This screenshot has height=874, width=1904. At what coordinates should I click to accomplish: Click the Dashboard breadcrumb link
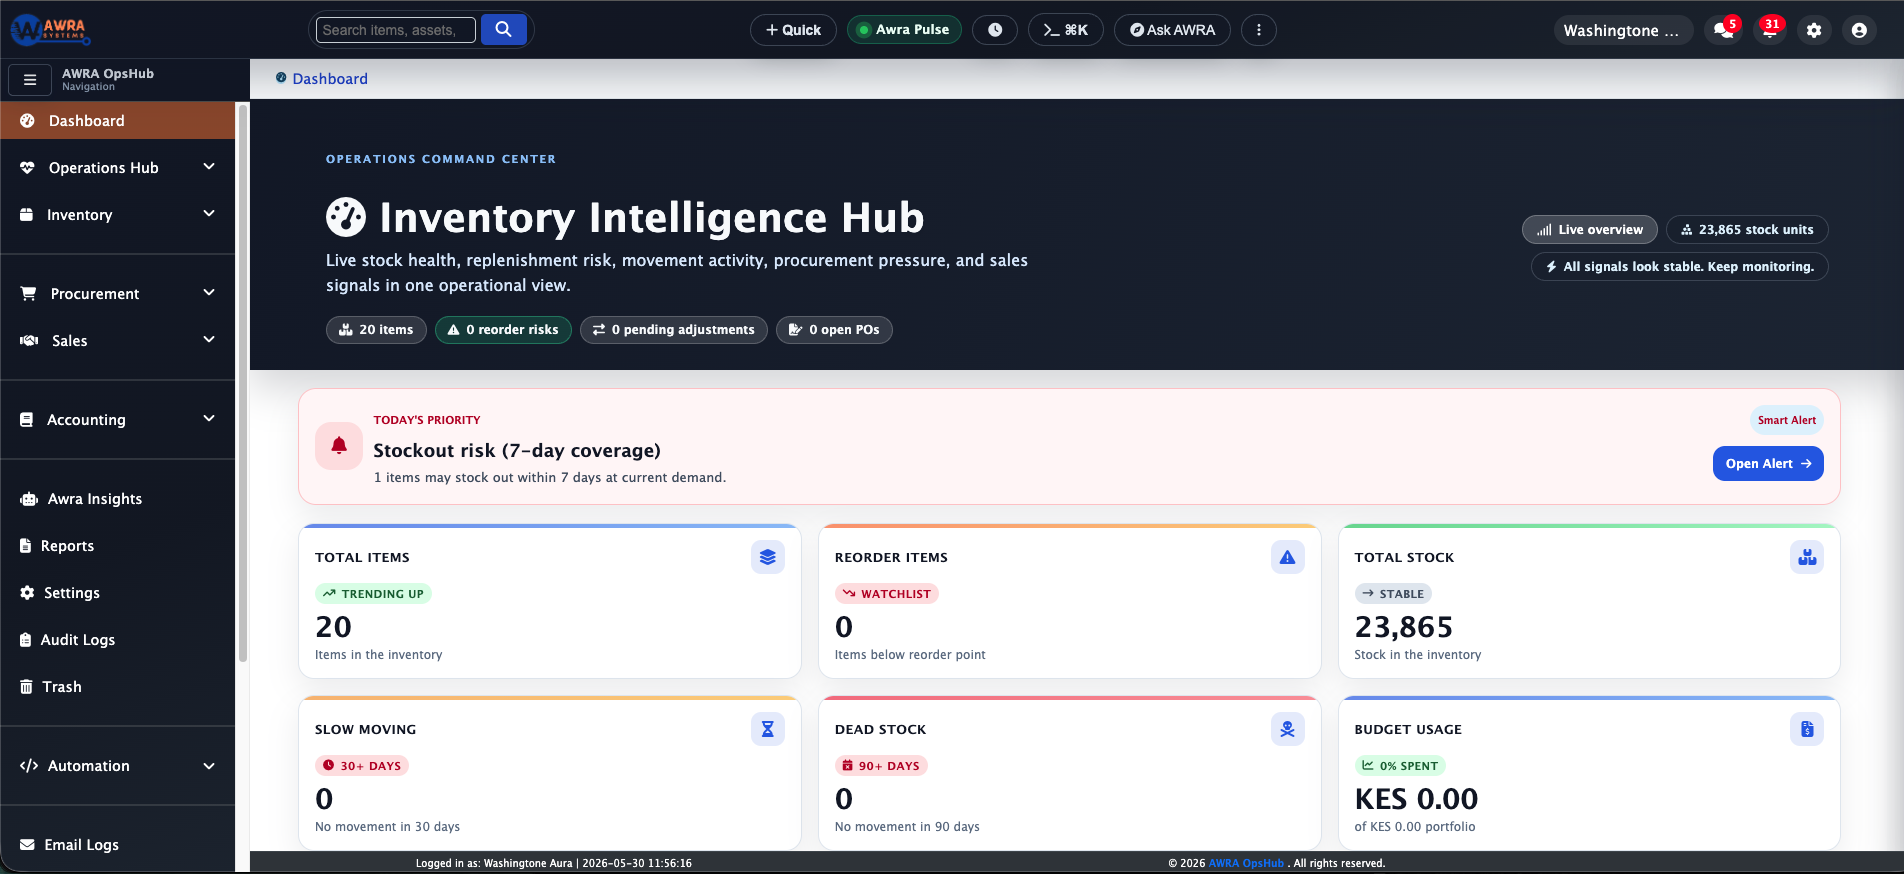pos(330,79)
